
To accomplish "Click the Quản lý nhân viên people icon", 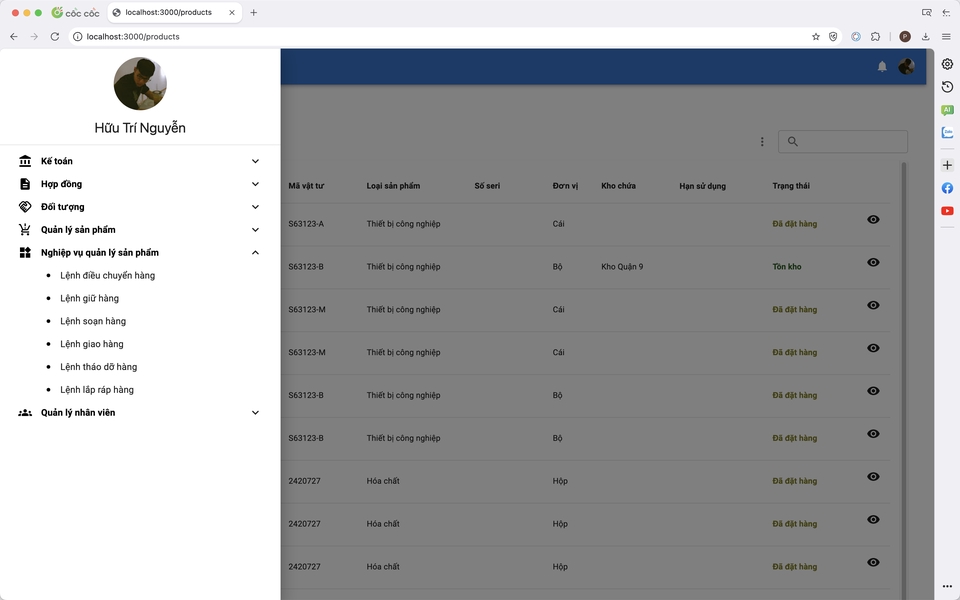I will click(25, 413).
